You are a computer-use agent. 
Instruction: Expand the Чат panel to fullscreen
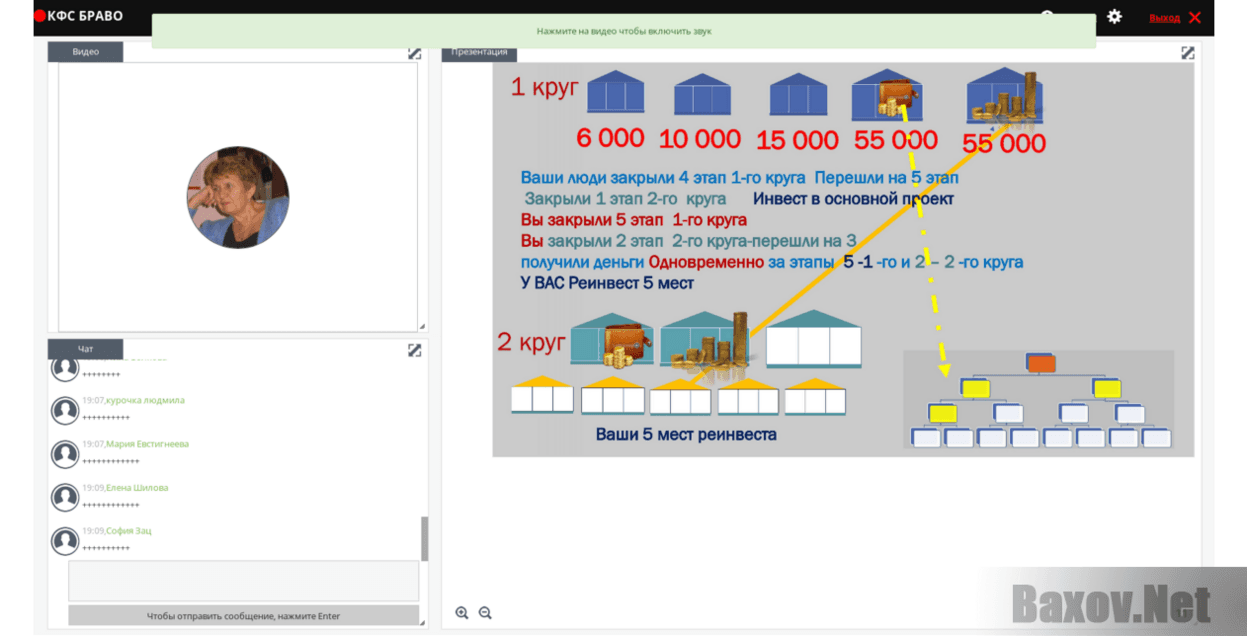pos(415,350)
